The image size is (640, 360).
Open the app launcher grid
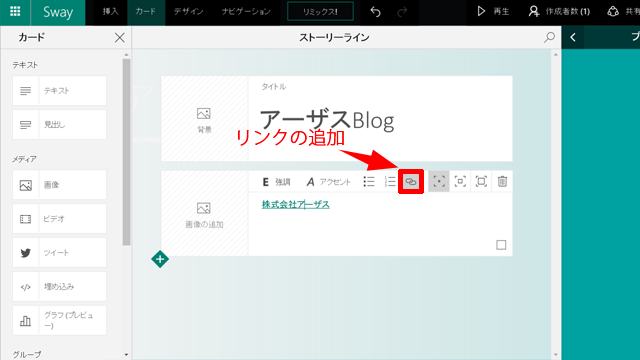15,11
